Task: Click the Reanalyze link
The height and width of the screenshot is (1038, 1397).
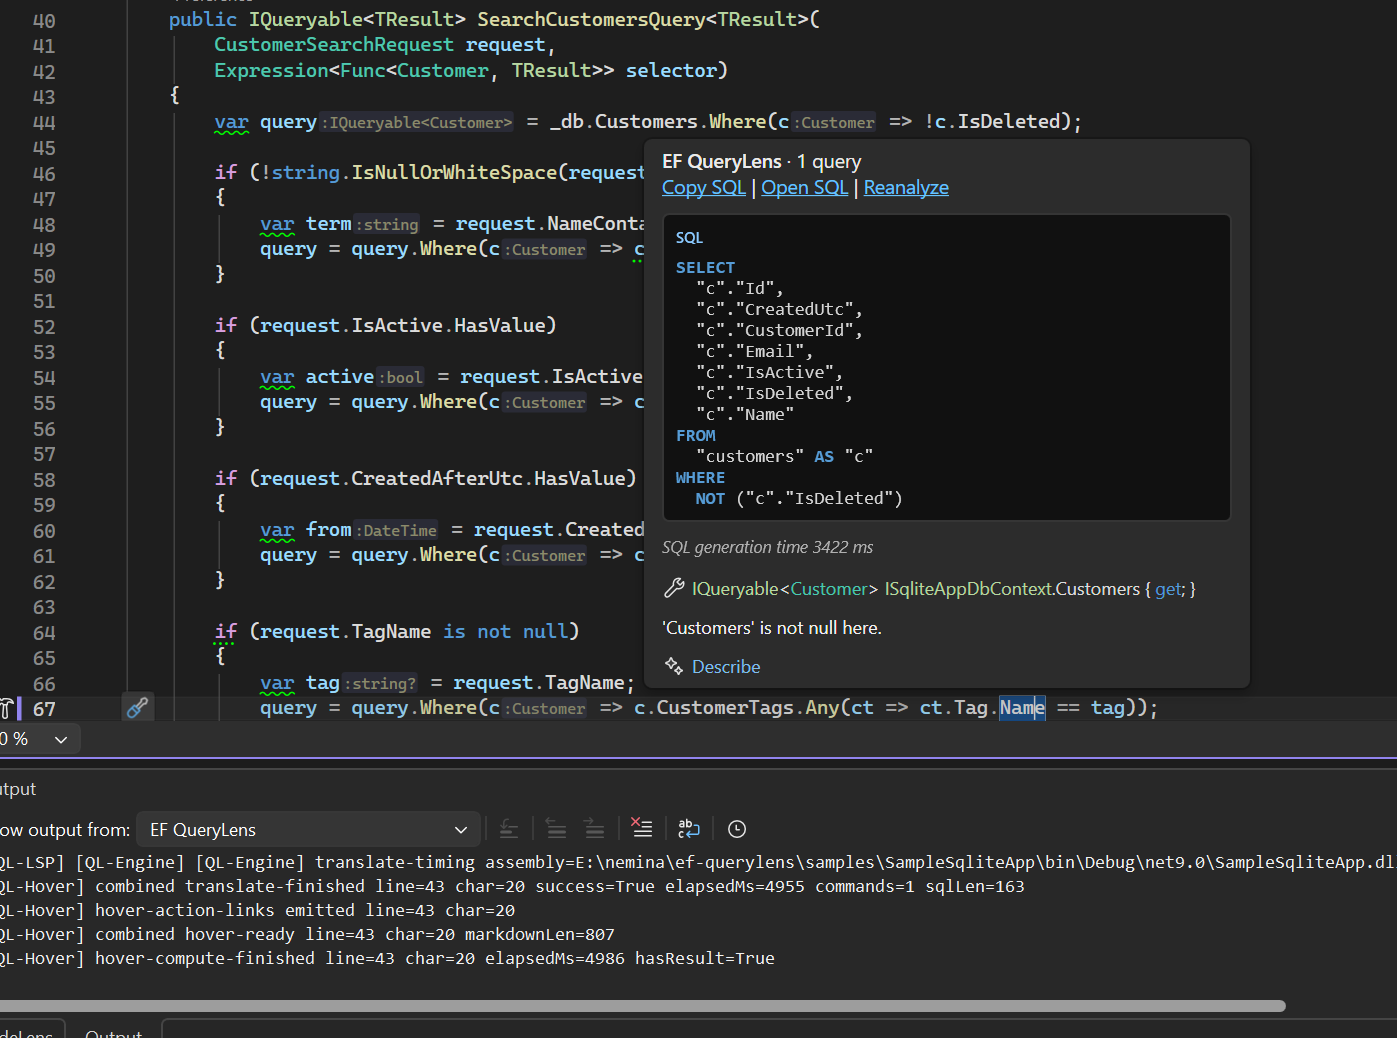Action: coord(906,187)
